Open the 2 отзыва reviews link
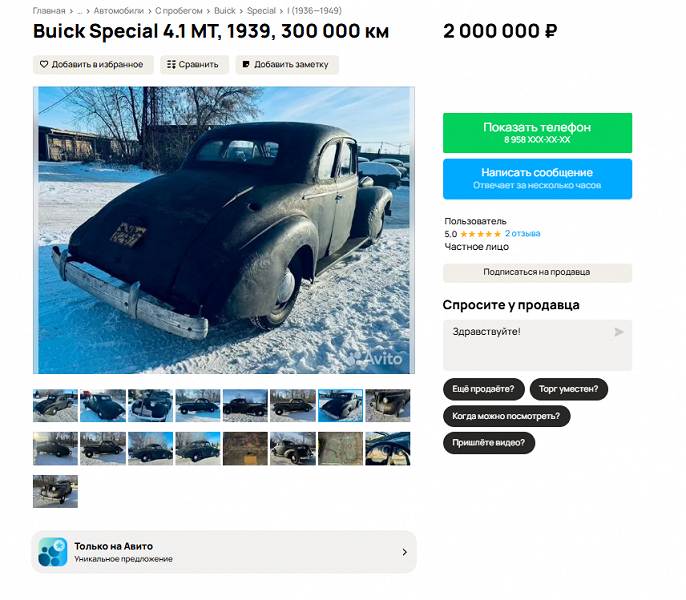 pos(522,234)
